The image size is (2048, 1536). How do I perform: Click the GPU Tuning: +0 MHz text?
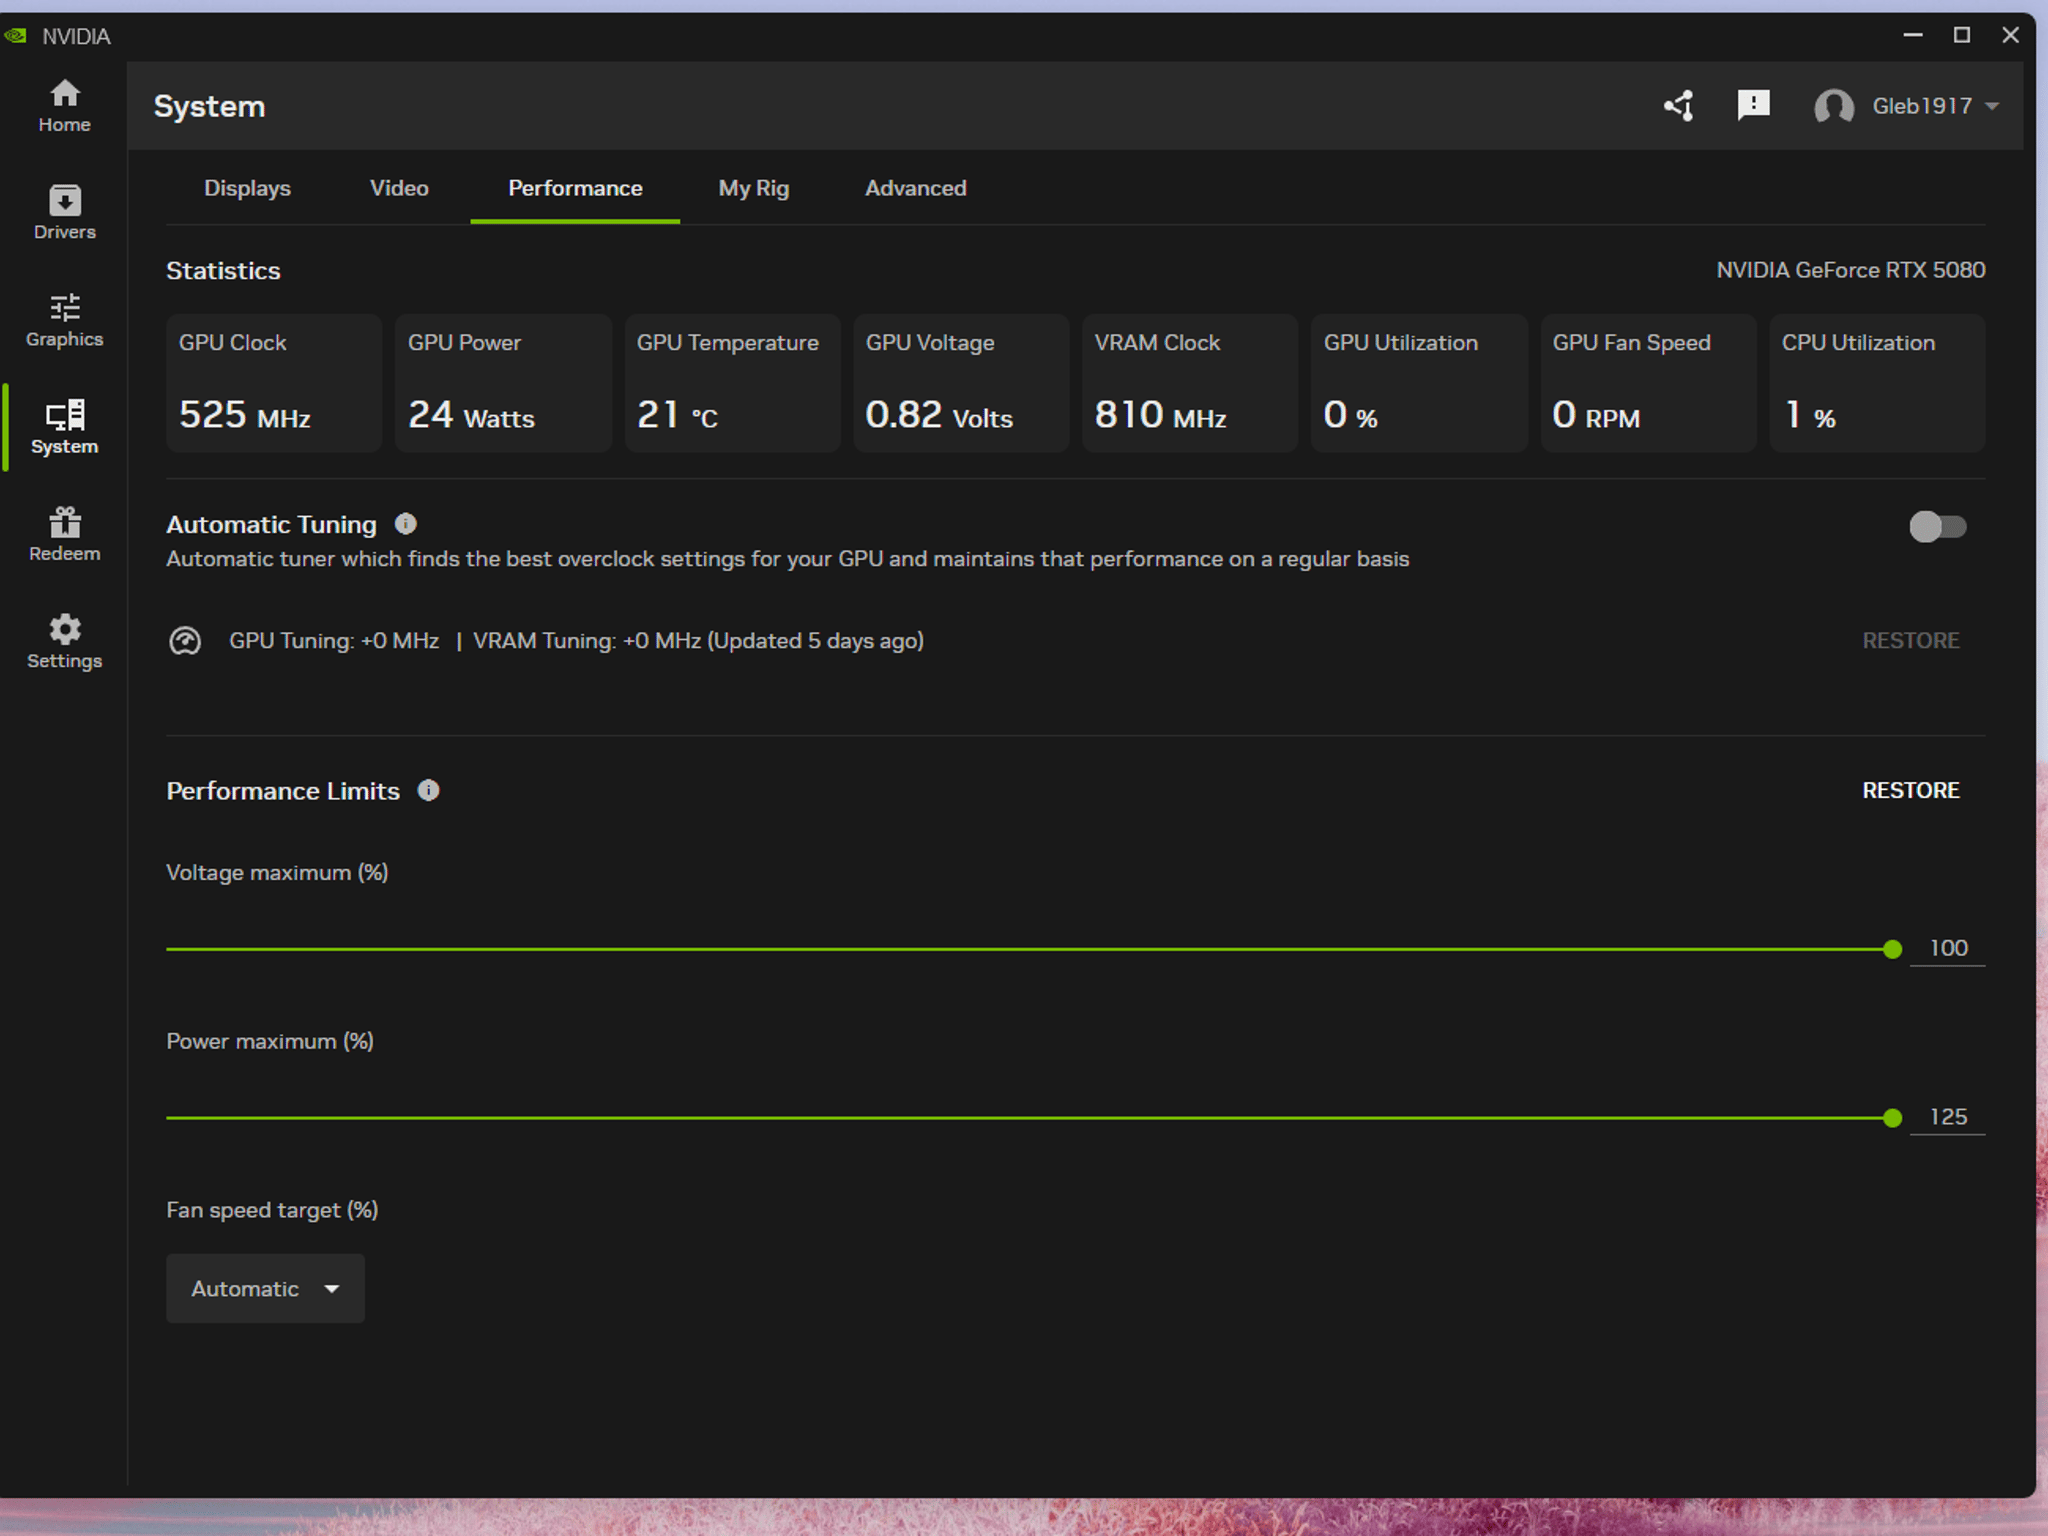[334, 641]
